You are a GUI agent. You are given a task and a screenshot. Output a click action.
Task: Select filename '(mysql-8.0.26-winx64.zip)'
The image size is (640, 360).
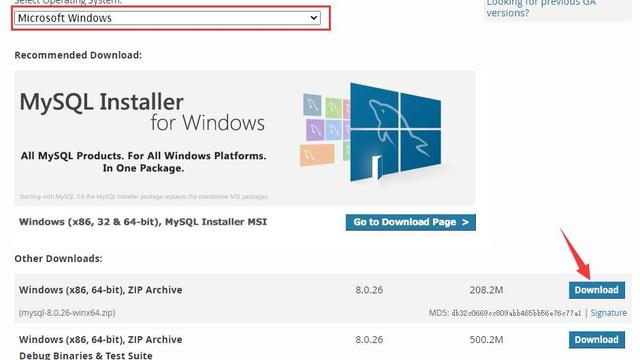pos(67,313)
